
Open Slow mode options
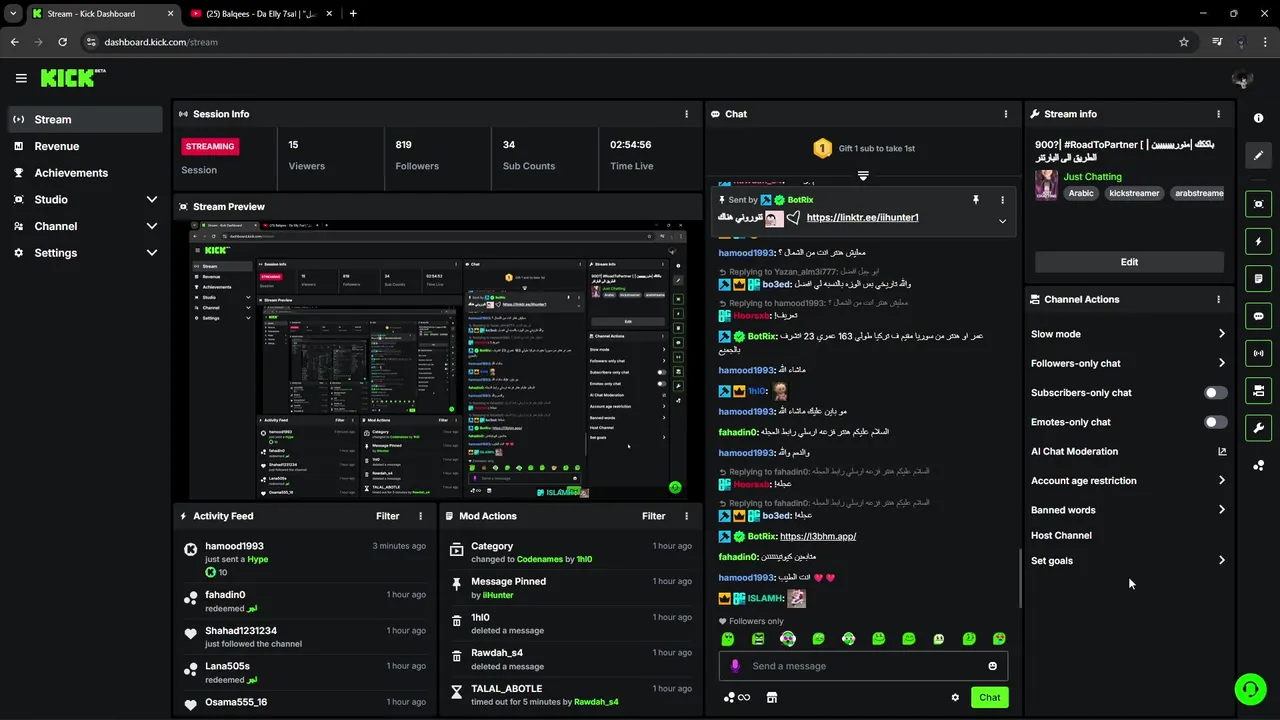tap(1129, 334)
